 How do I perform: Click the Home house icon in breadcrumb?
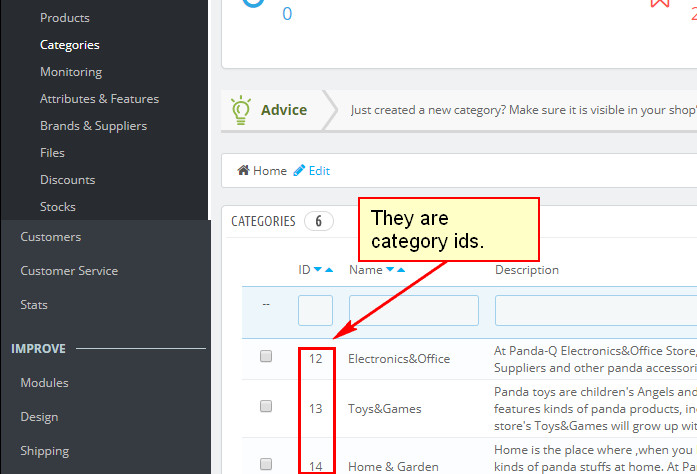click(x=243, y=170)
